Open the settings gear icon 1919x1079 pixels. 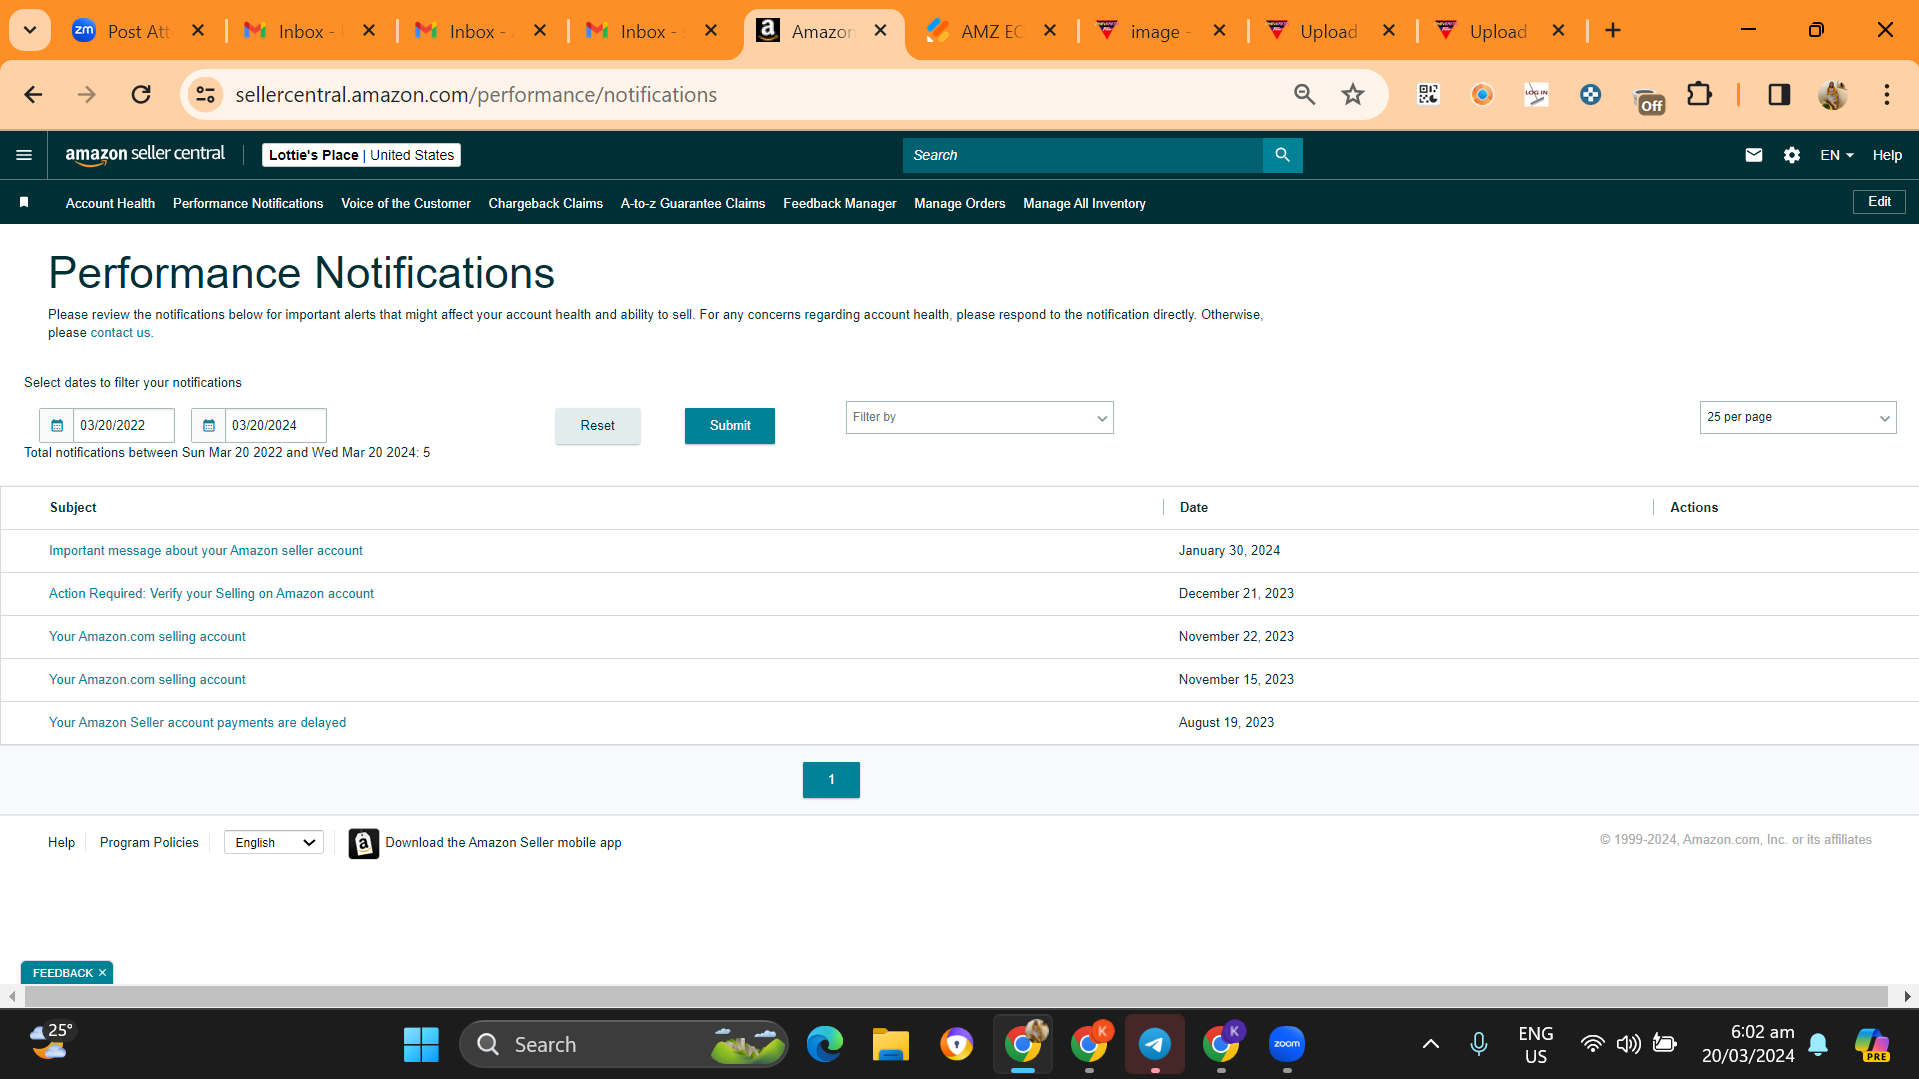(1791, 155)
